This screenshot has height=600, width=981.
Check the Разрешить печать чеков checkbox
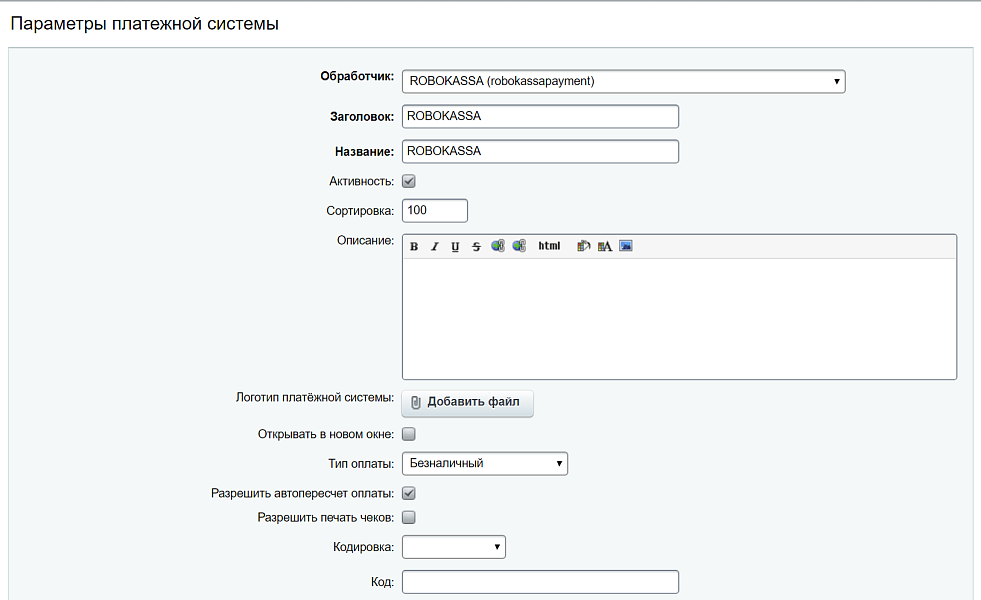[409, 518]
